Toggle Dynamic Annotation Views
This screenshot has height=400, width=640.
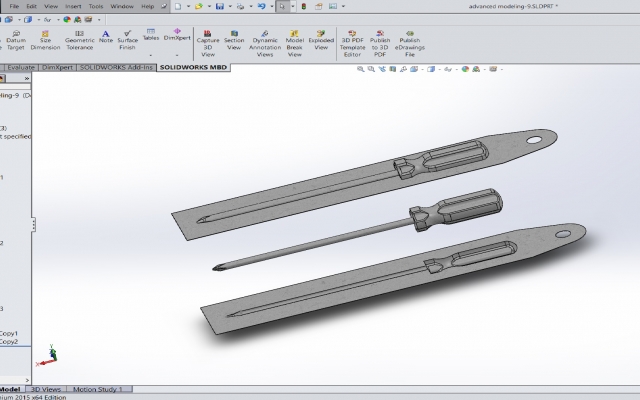265,43
